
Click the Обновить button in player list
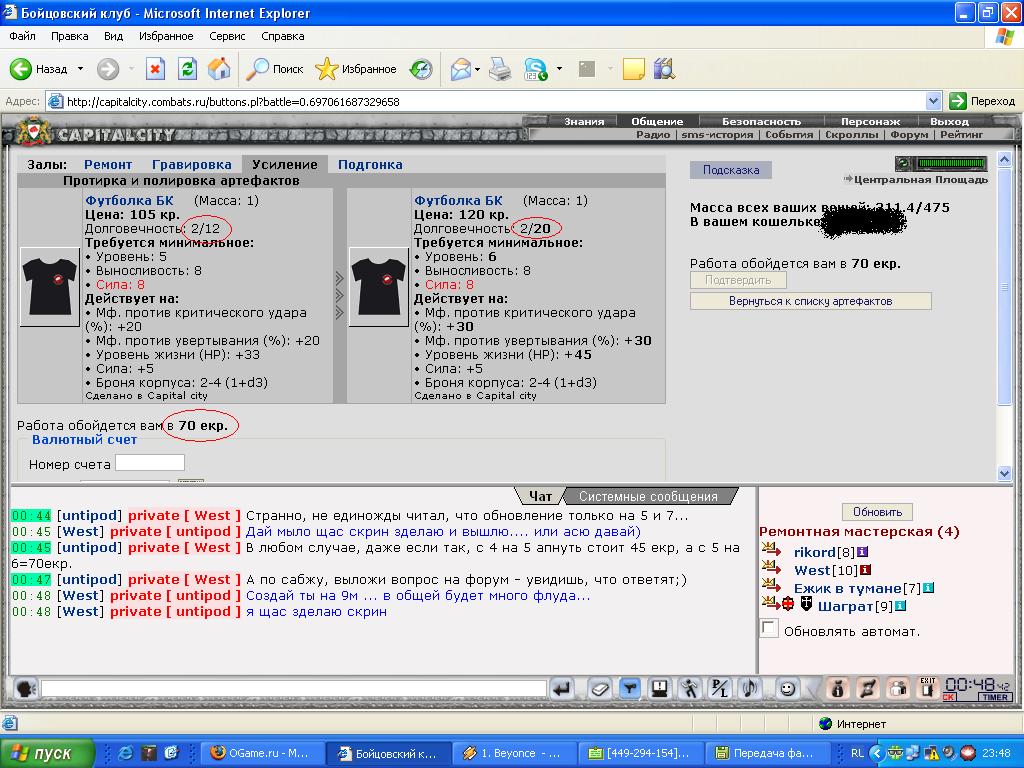pyautogui.click(x=877, y=512)
